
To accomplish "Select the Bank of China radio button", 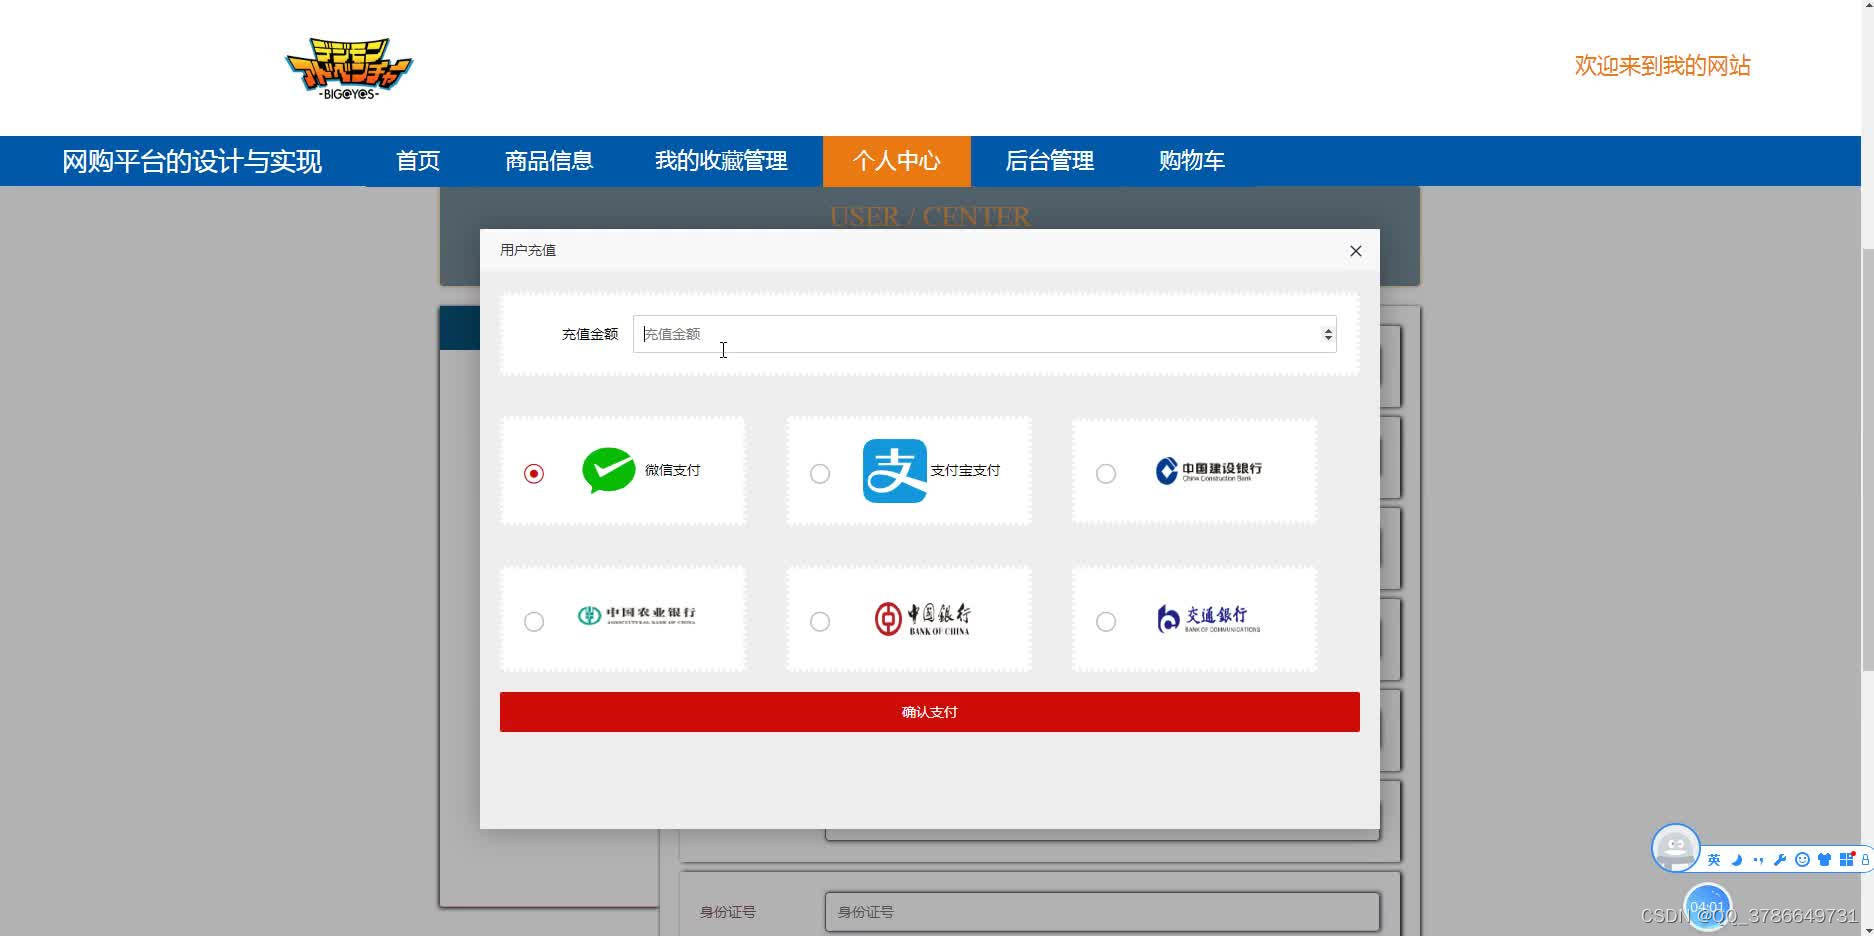I will pyautogui.click(x=820, y=621).
